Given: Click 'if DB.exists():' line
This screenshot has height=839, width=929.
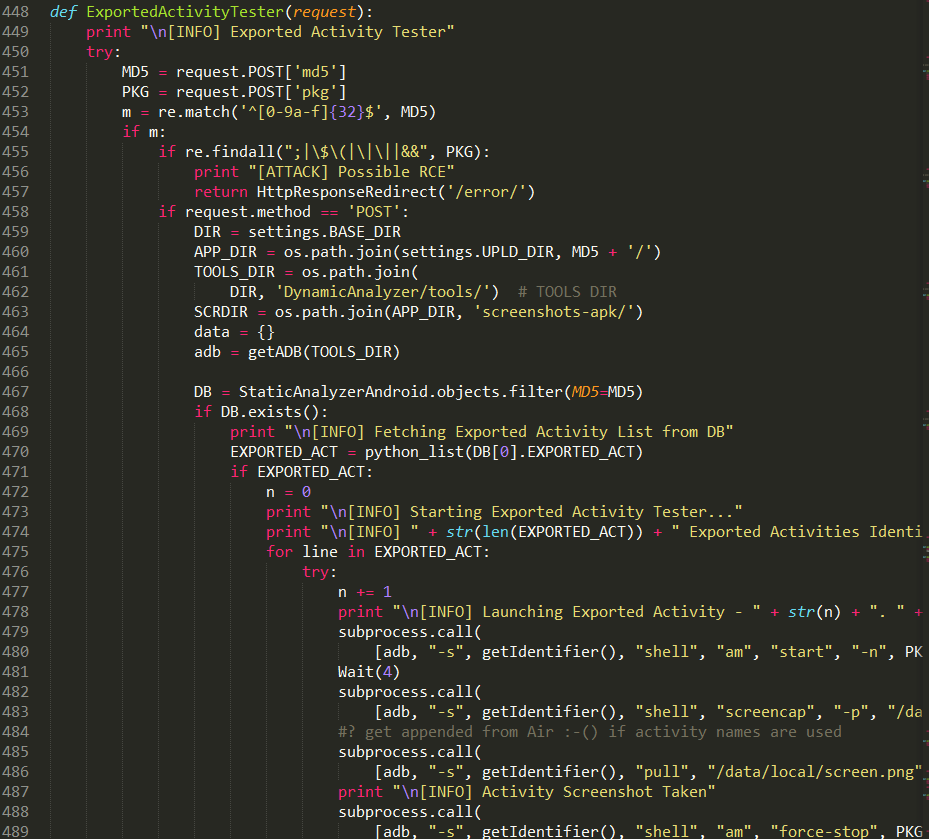Looking at the screenshot, I should tap(261, 412).
